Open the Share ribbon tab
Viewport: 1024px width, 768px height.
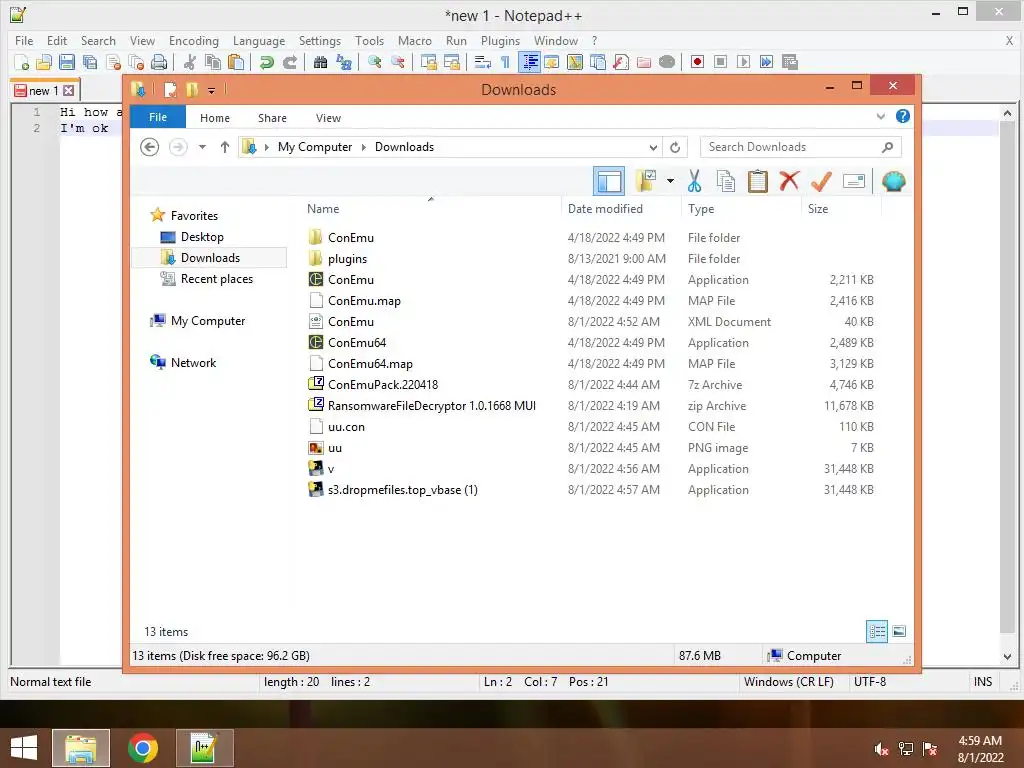[x=272, y=118]
